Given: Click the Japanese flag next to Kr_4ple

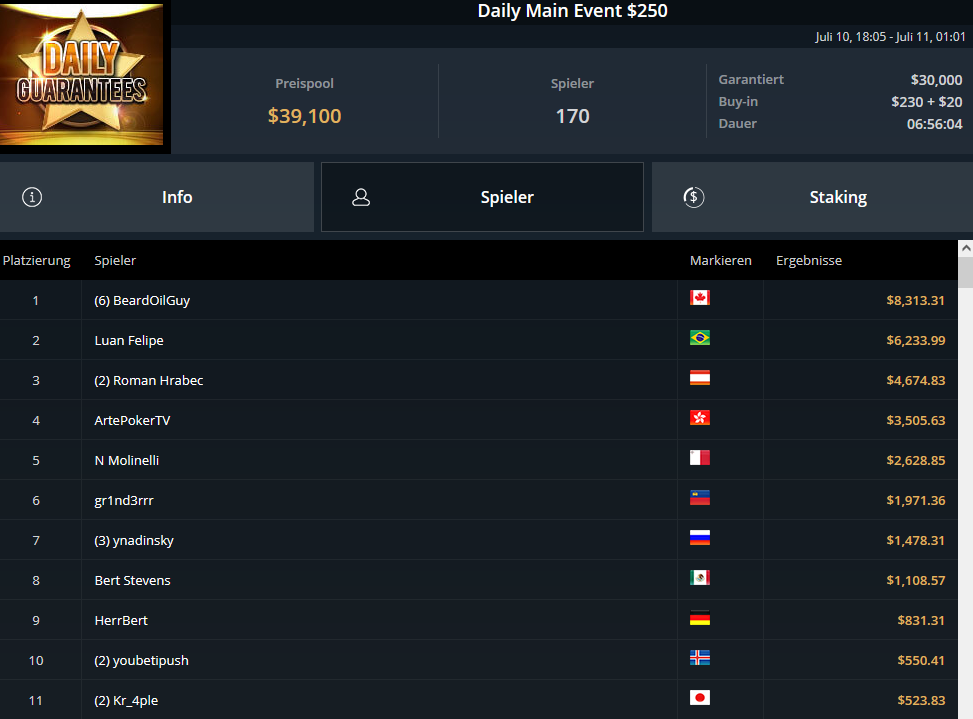Looking at the screenshot, I should (699, 698).
